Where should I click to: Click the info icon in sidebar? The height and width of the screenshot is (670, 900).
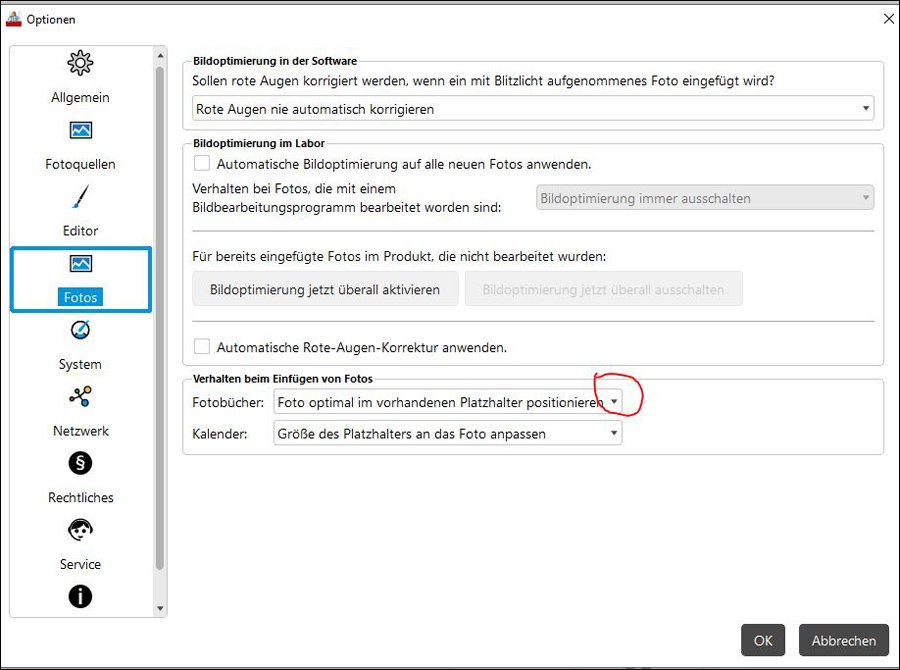[80, 596]
